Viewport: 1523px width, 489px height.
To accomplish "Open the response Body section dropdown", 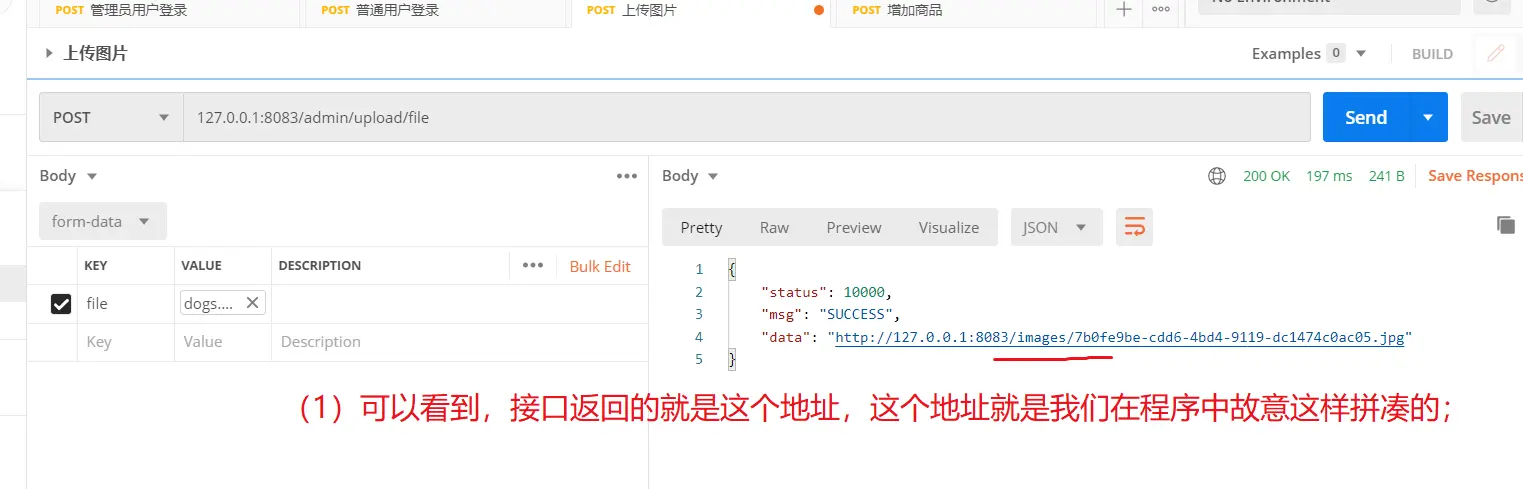I will [x=690, y=176].
